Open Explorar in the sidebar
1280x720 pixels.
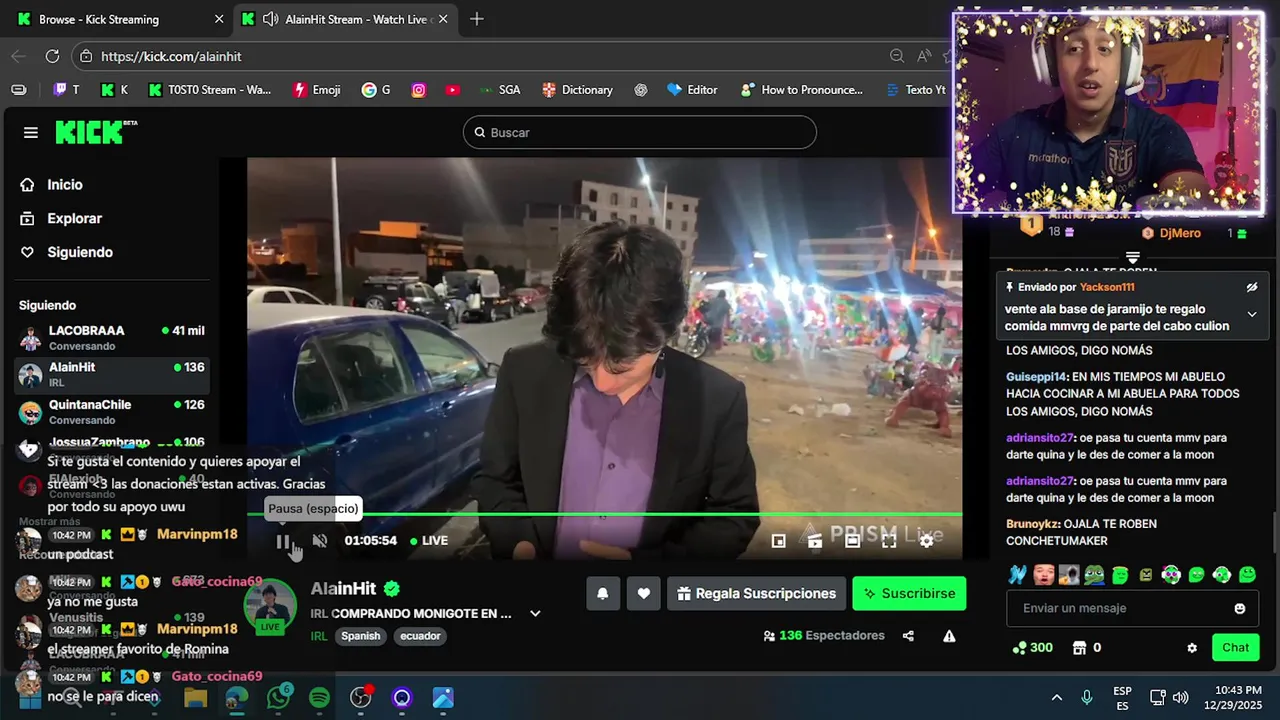(x=60, y=219)
